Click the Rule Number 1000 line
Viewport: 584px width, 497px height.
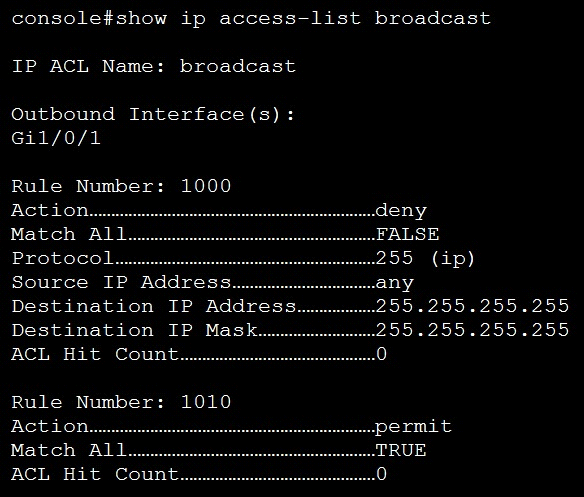(x=121, y=186)
